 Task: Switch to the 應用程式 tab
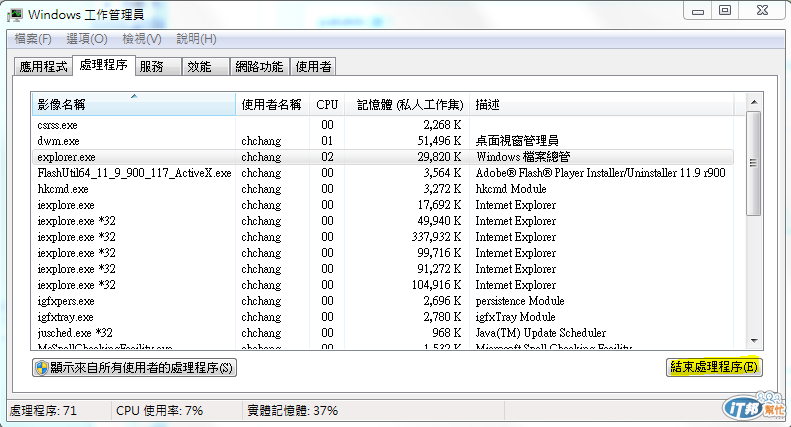click(x=43, y=67)
